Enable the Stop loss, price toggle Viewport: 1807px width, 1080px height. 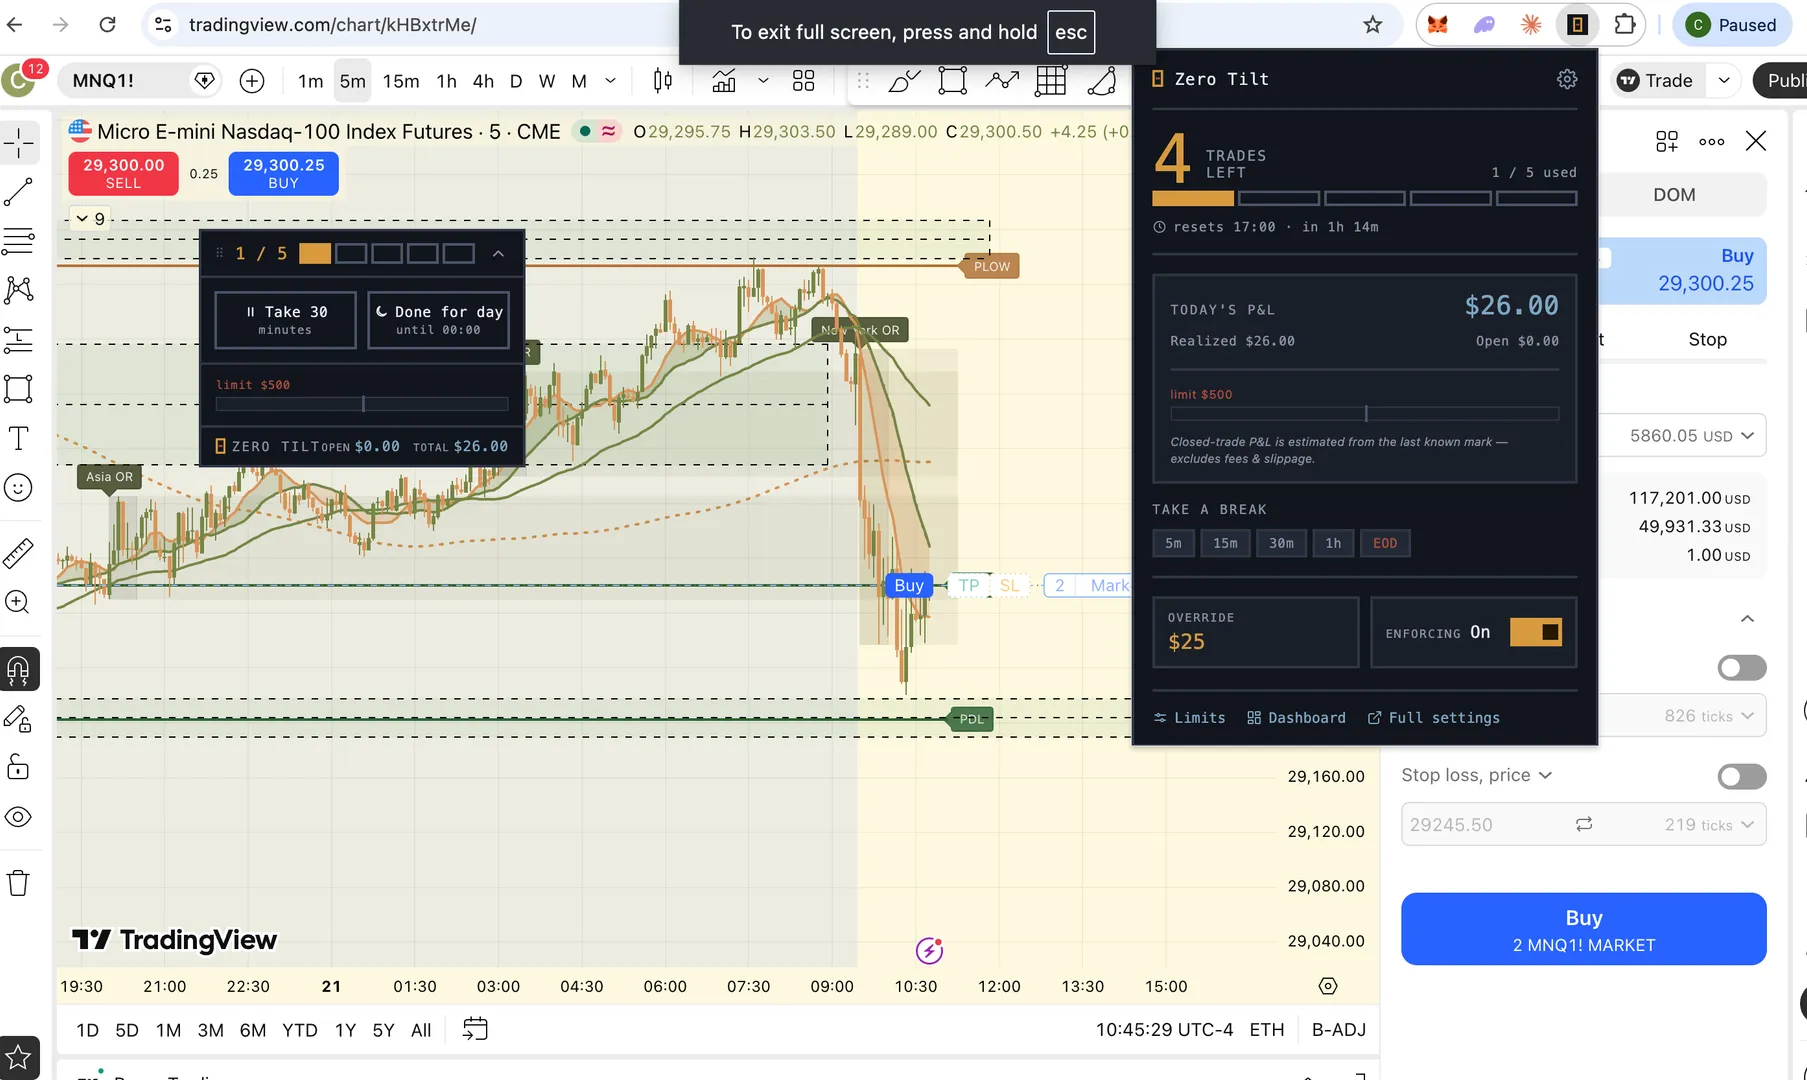point(1741,776)
